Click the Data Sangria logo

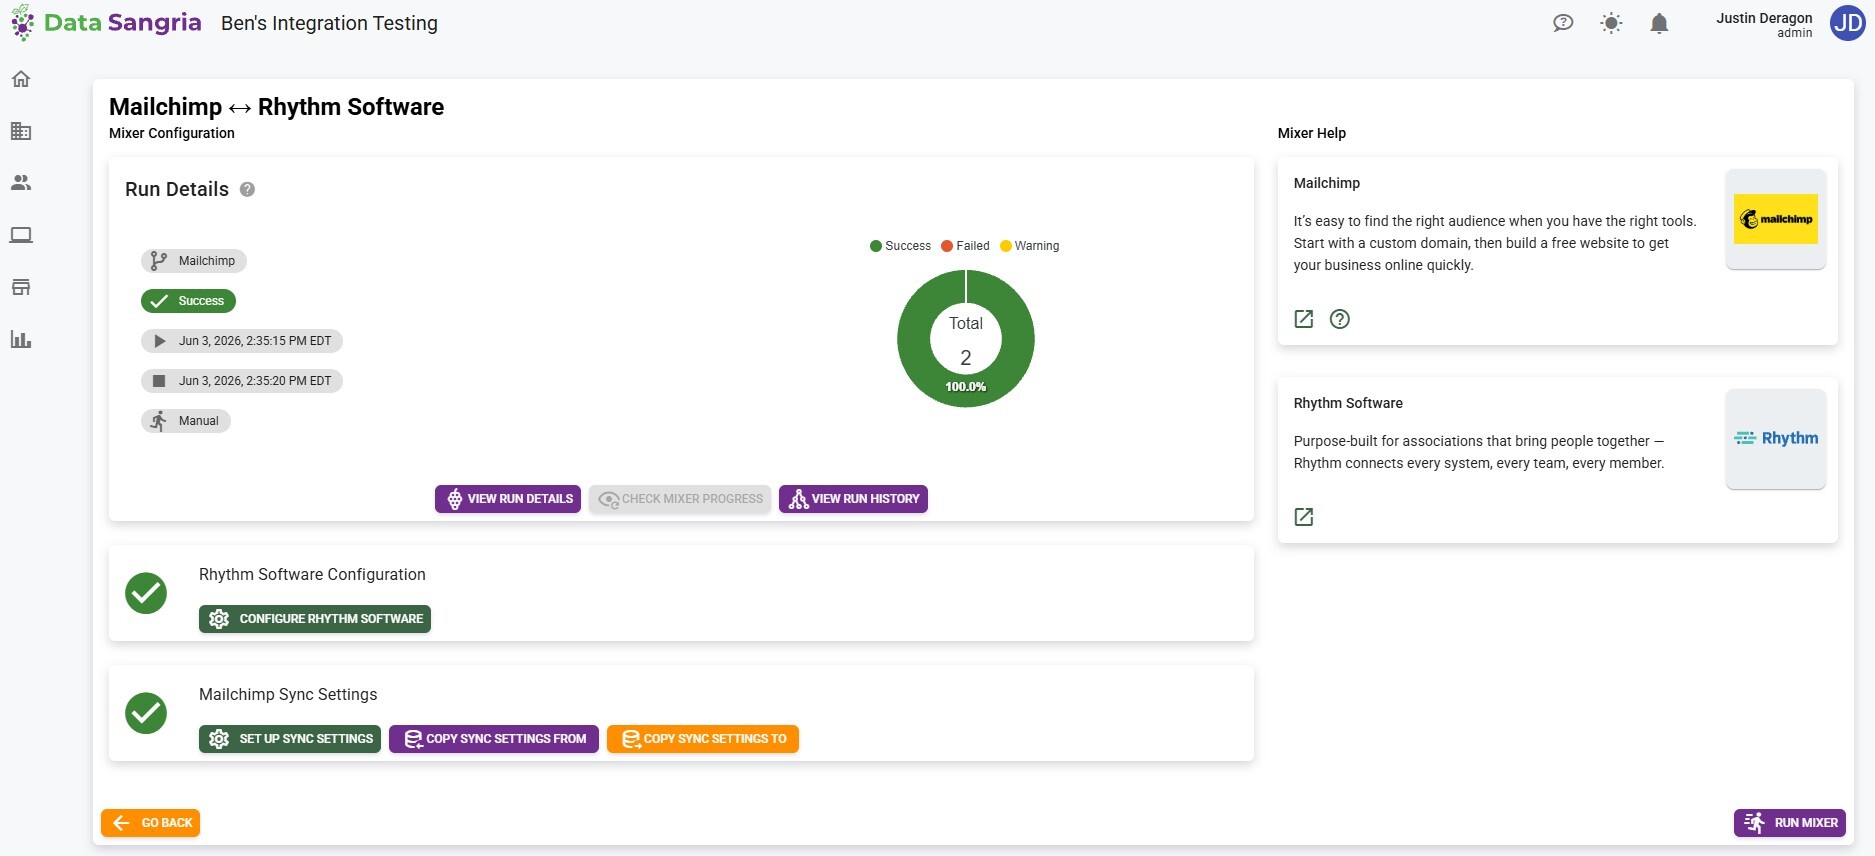tap(106, 22)
